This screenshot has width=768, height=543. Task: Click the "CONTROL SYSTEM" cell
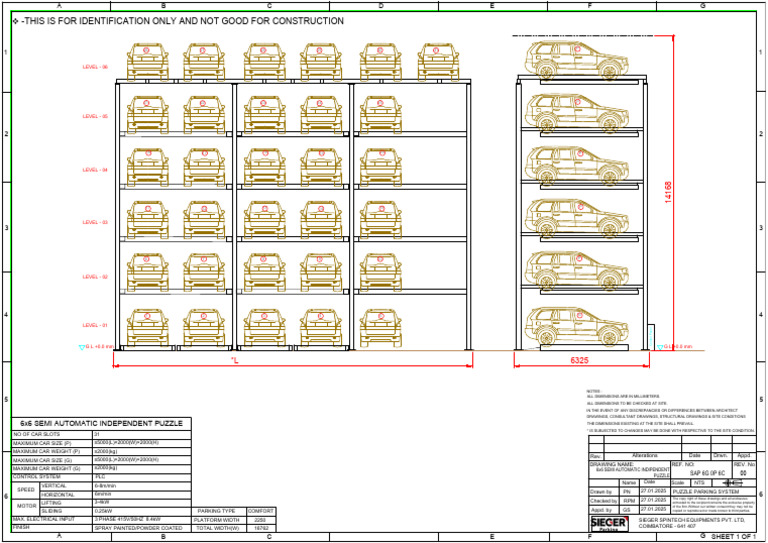tap(52, 477)
